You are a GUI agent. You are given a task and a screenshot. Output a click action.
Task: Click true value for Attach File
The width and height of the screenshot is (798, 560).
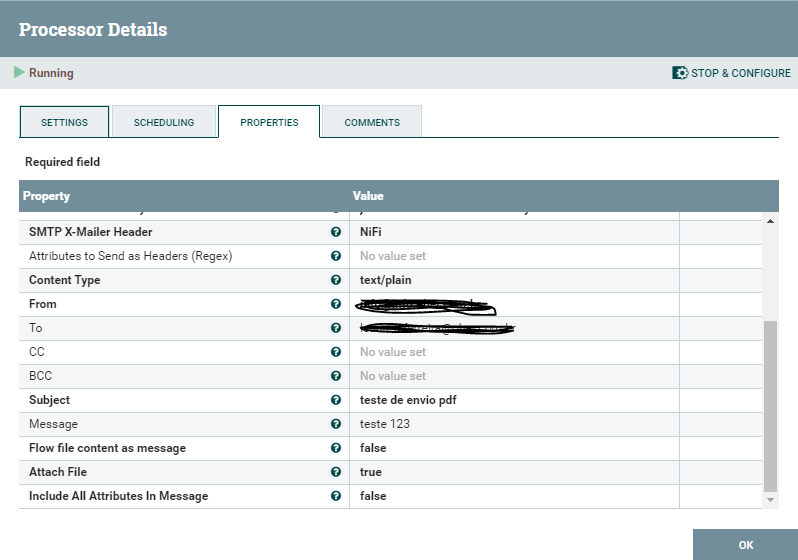[x=370, y=472]
